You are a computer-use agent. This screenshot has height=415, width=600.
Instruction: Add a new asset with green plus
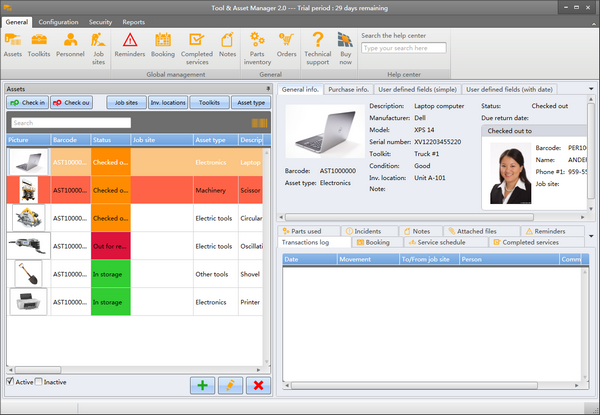click(203, 385)
